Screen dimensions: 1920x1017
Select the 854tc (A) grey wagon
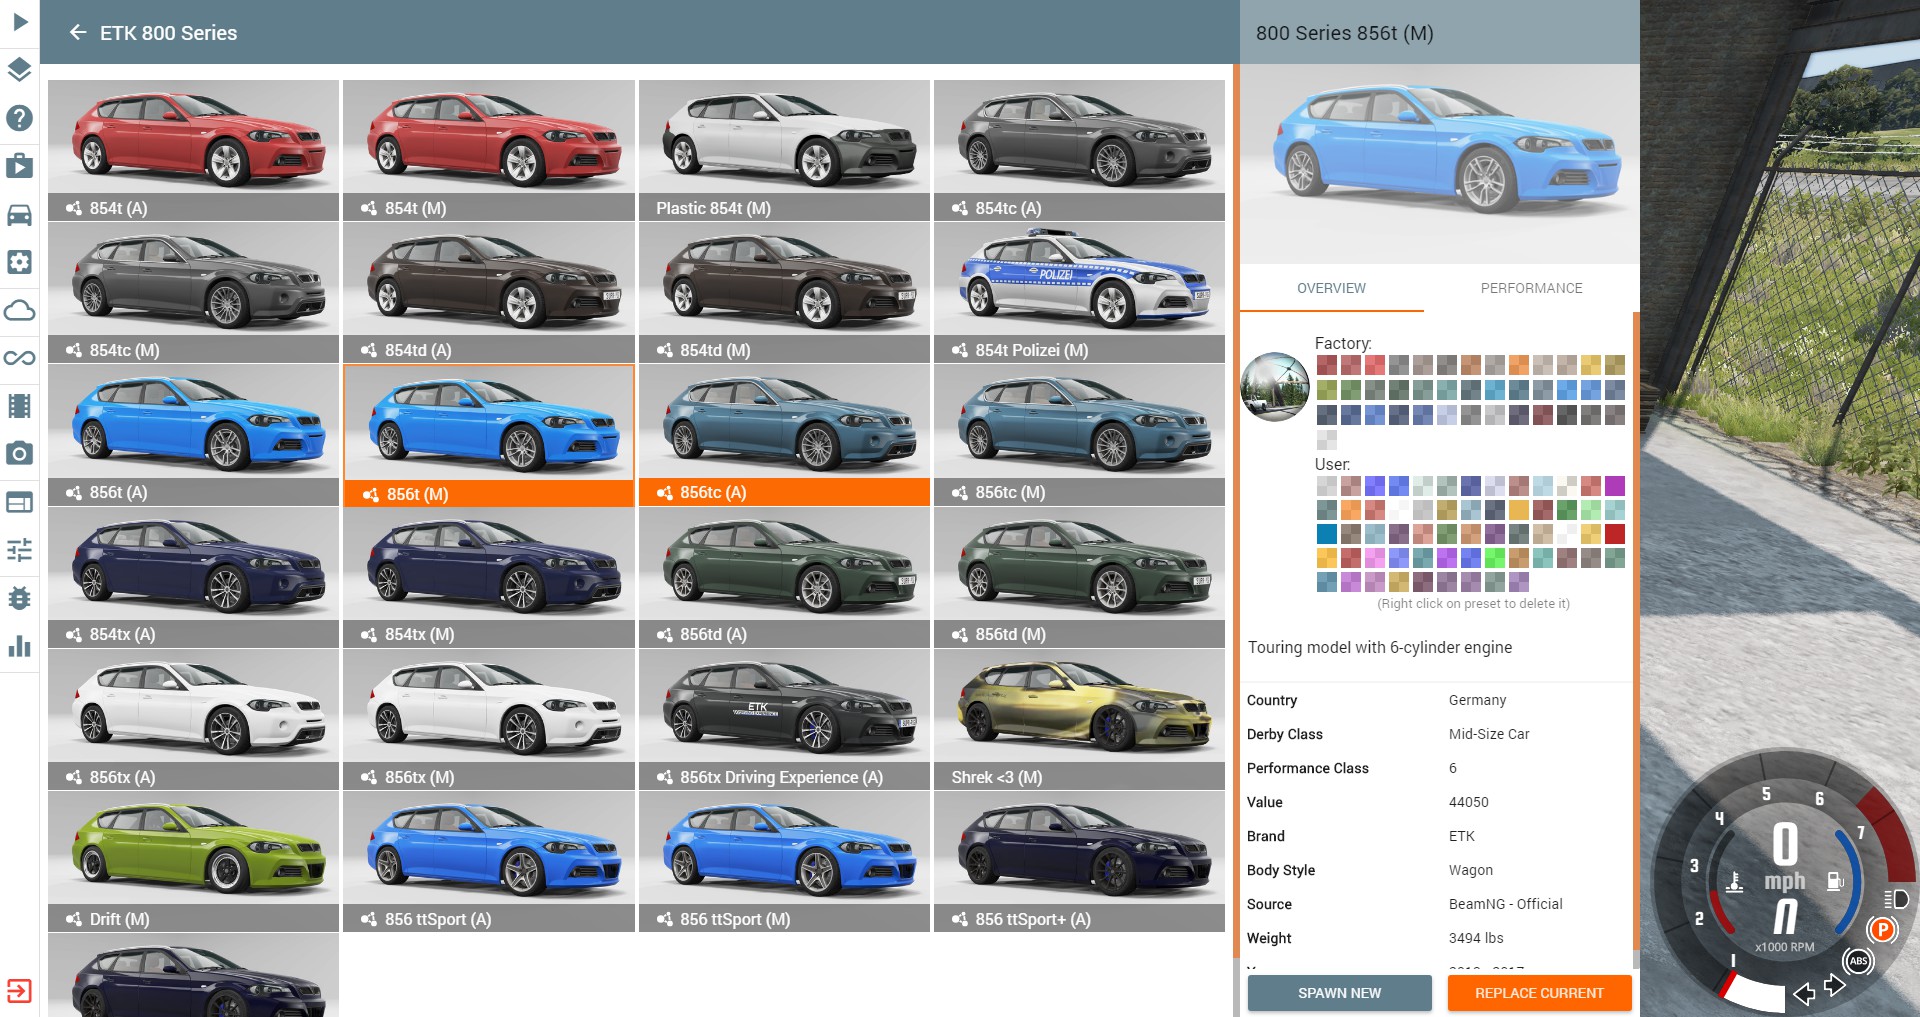[1079, 150]
